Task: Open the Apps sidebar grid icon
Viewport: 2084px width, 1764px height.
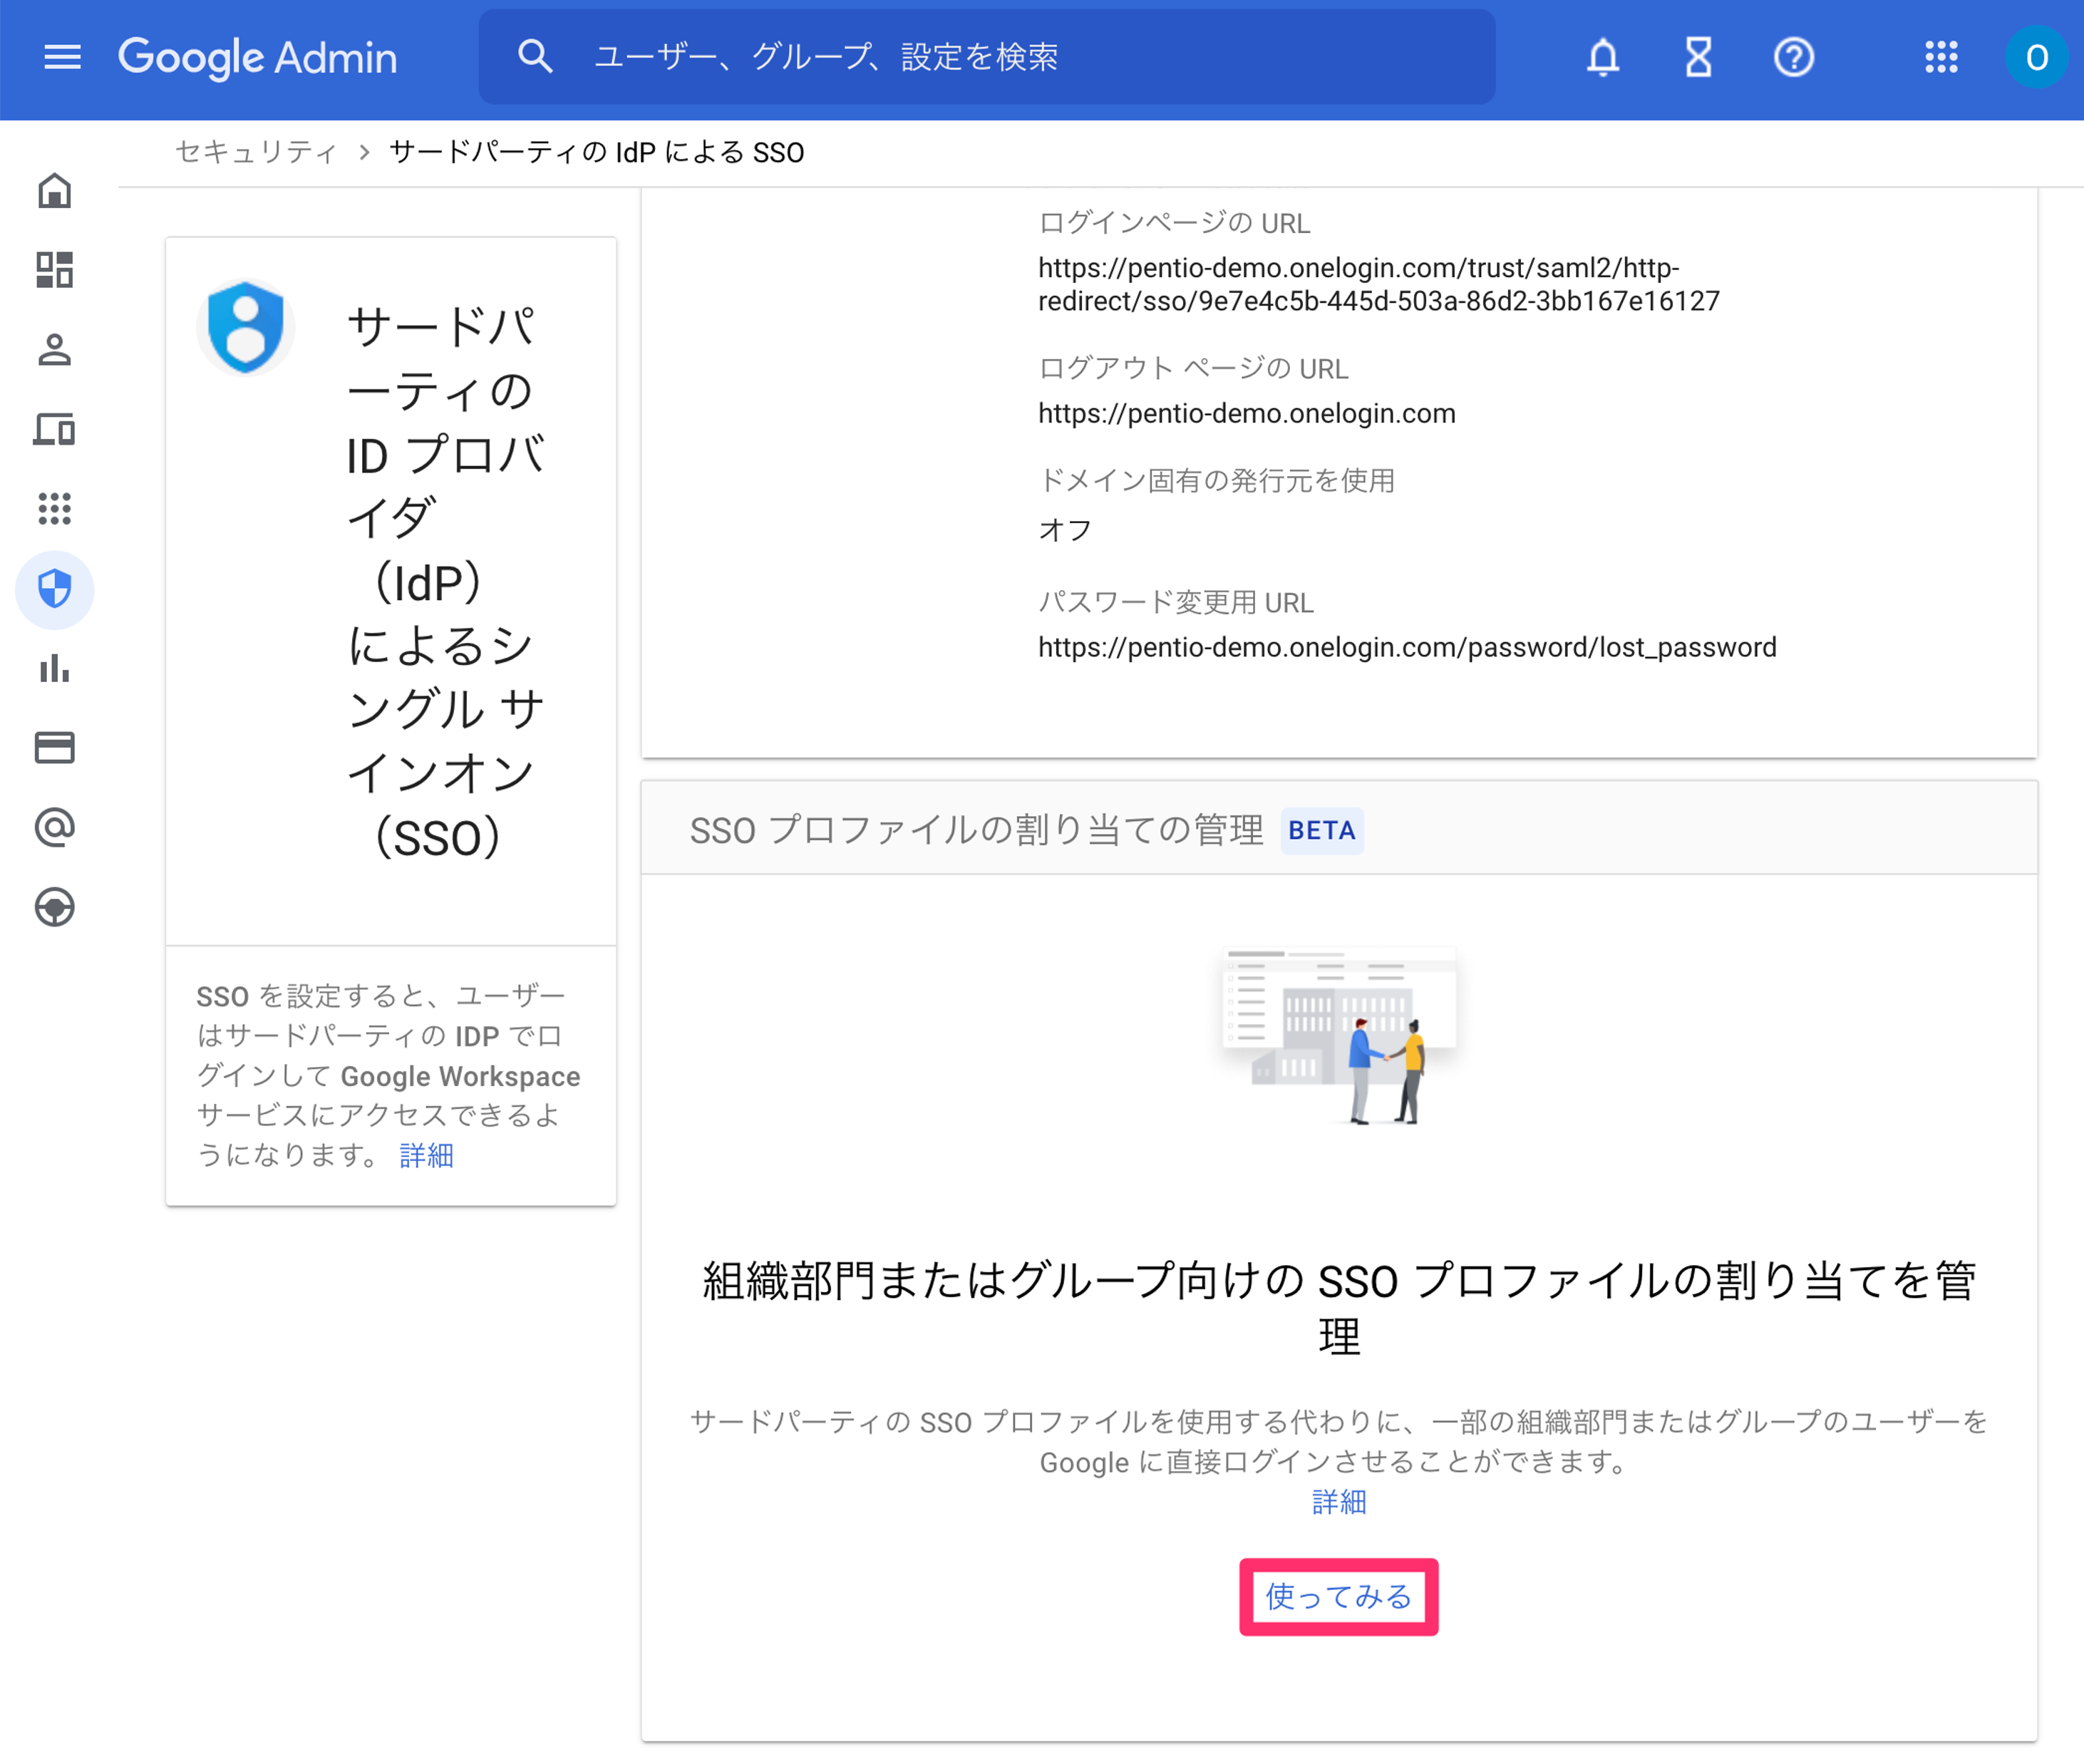Action: 55,509
